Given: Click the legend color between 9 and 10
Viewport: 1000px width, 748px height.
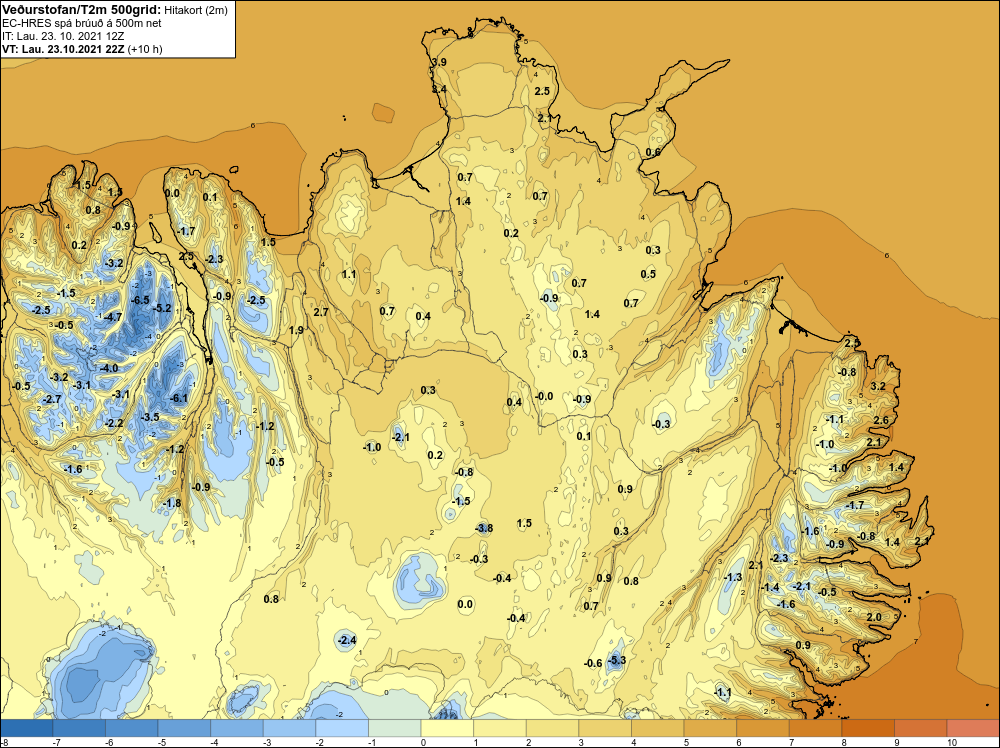Looking at the screenshot, I should click(x=920, y=728).
